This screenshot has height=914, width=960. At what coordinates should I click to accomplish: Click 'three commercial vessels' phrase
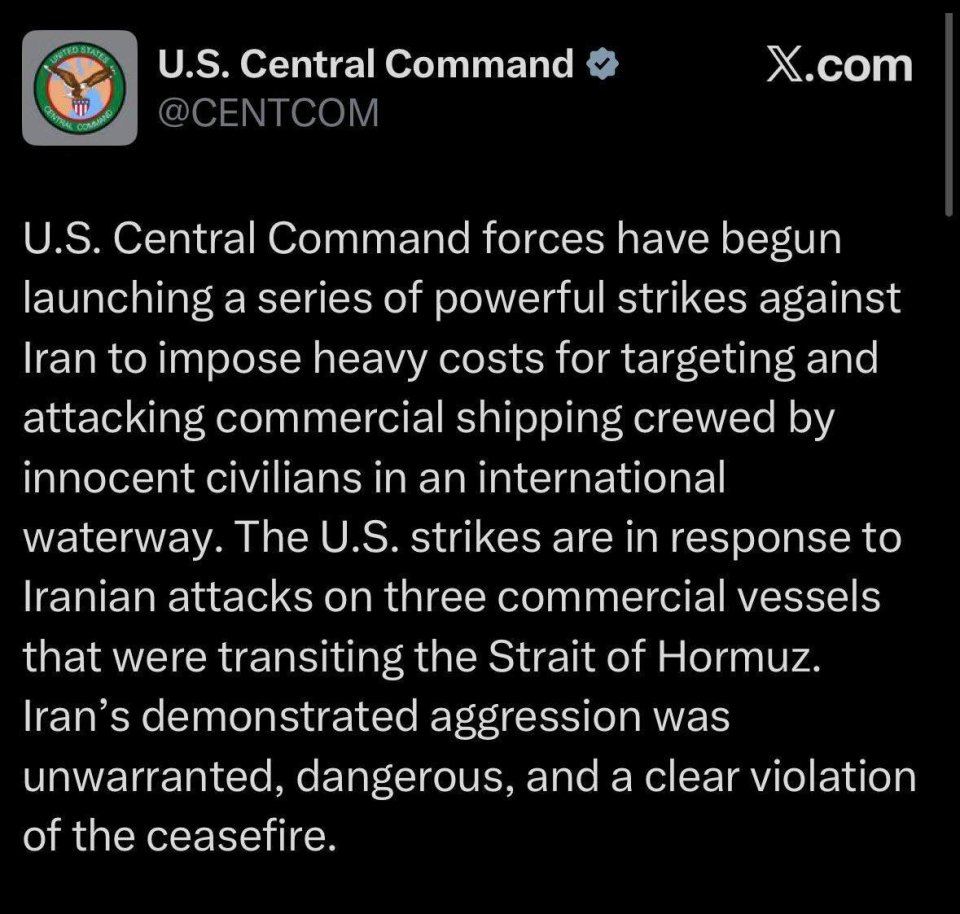pos(632,597)
